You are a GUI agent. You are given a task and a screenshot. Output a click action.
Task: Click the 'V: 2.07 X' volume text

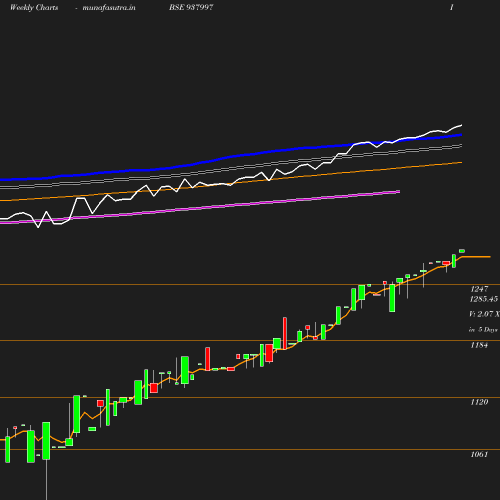(484, 314)
